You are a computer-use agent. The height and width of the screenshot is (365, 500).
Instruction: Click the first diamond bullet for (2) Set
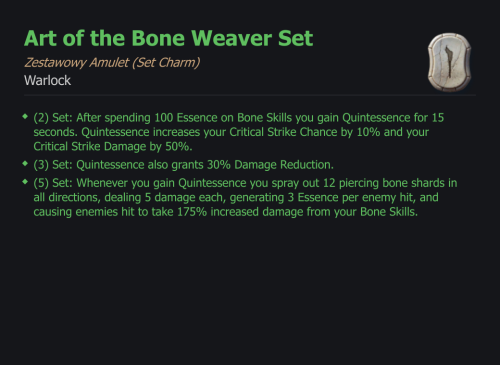tap(25, 116)
